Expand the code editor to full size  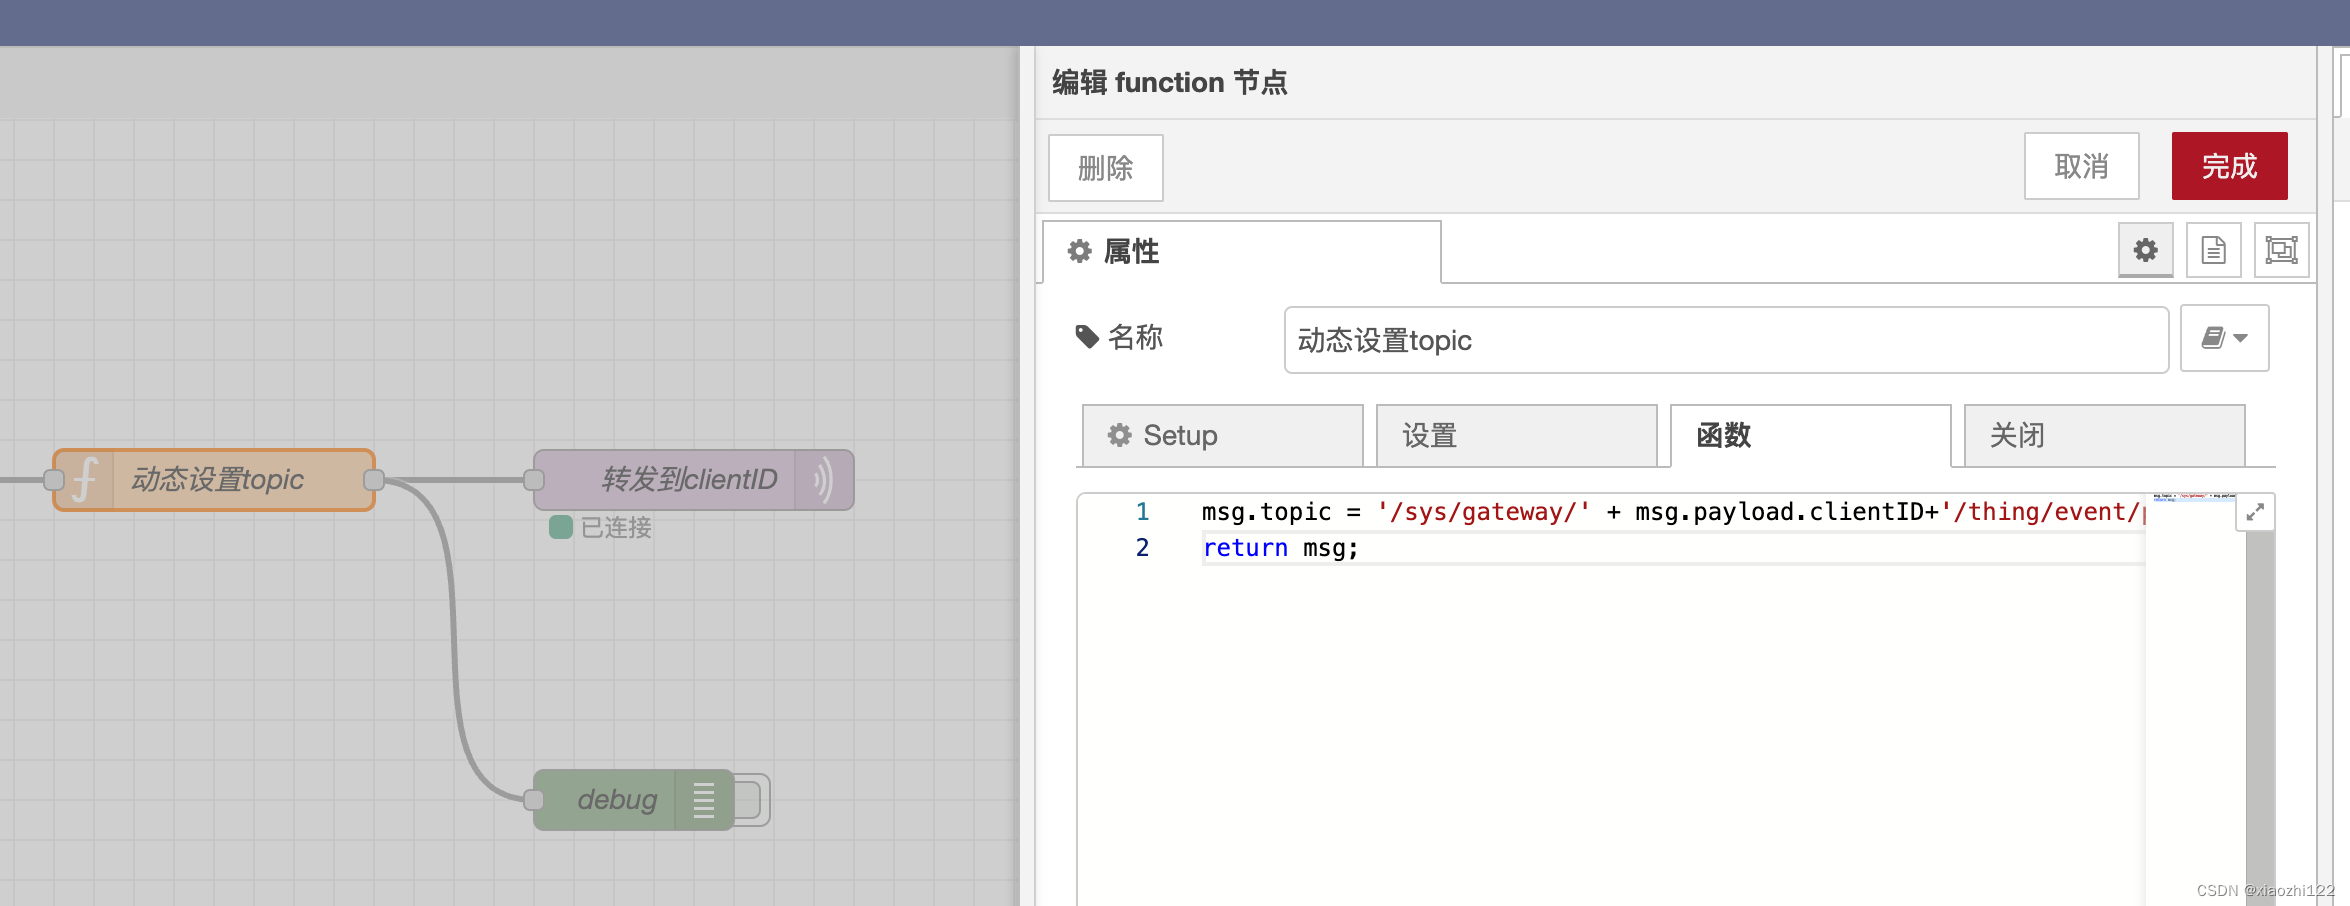point(2255,513)
